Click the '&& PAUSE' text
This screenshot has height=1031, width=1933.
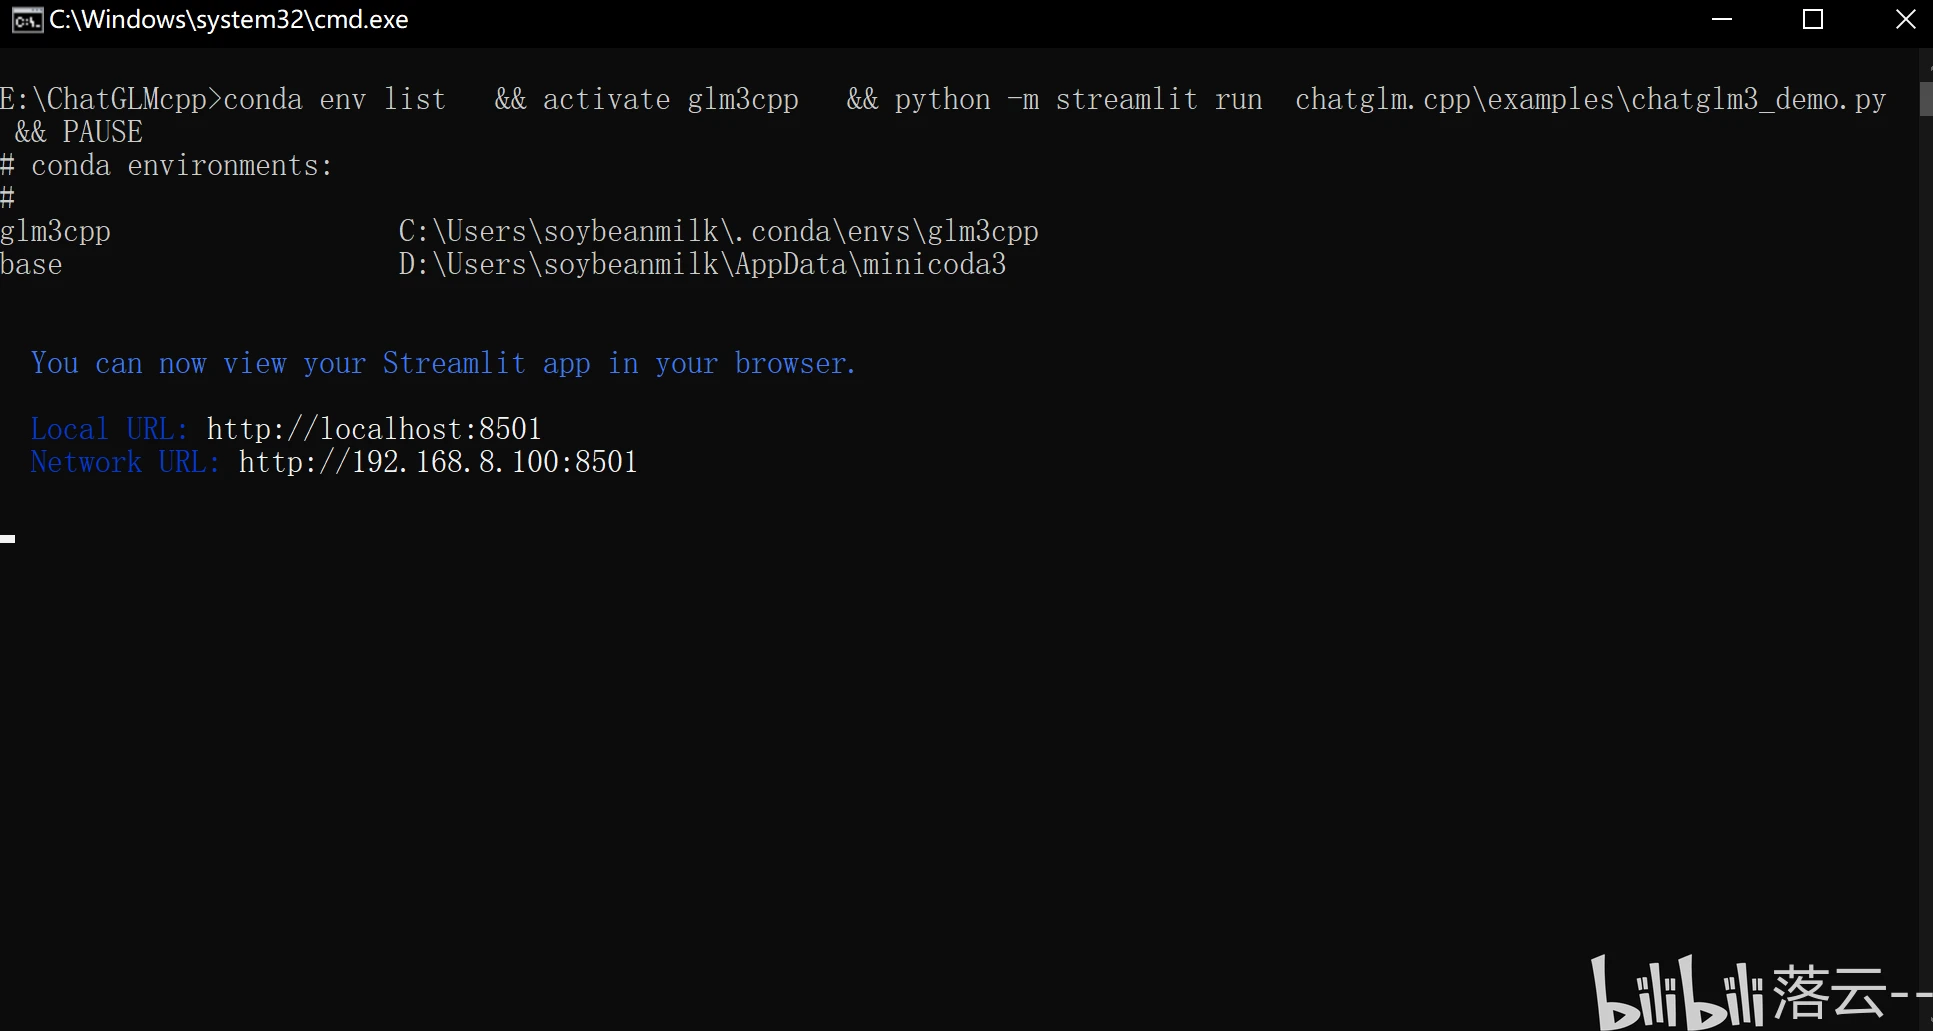coord(78,133)
